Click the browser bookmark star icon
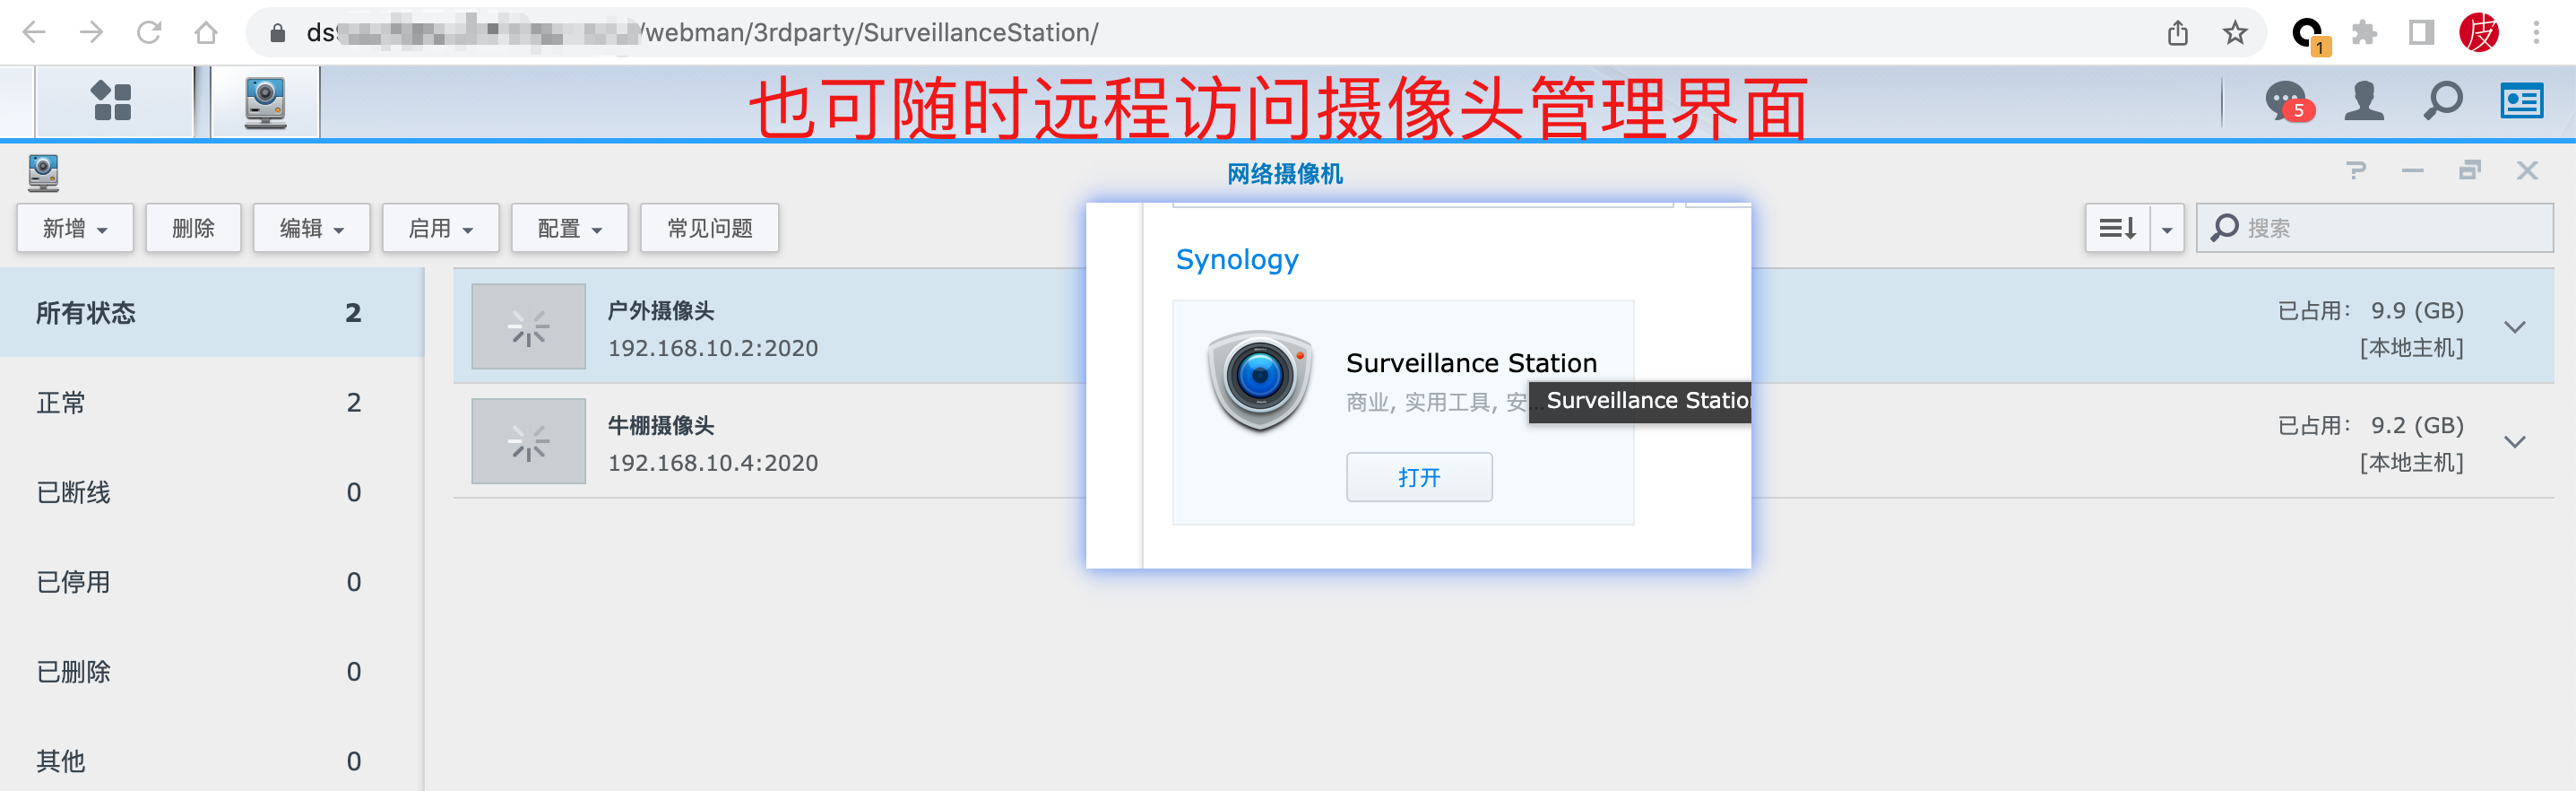This screenshot has height=791, width=2576. (x=2235, y=33)
